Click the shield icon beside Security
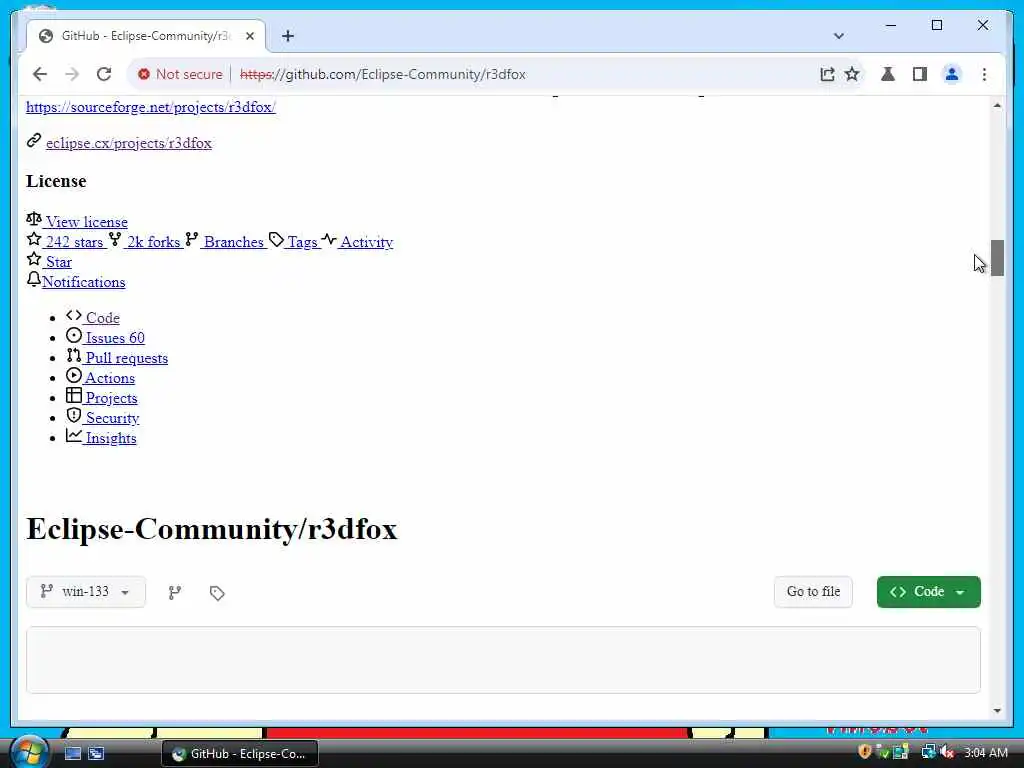Screen dimensions: 1024x768 74,415
